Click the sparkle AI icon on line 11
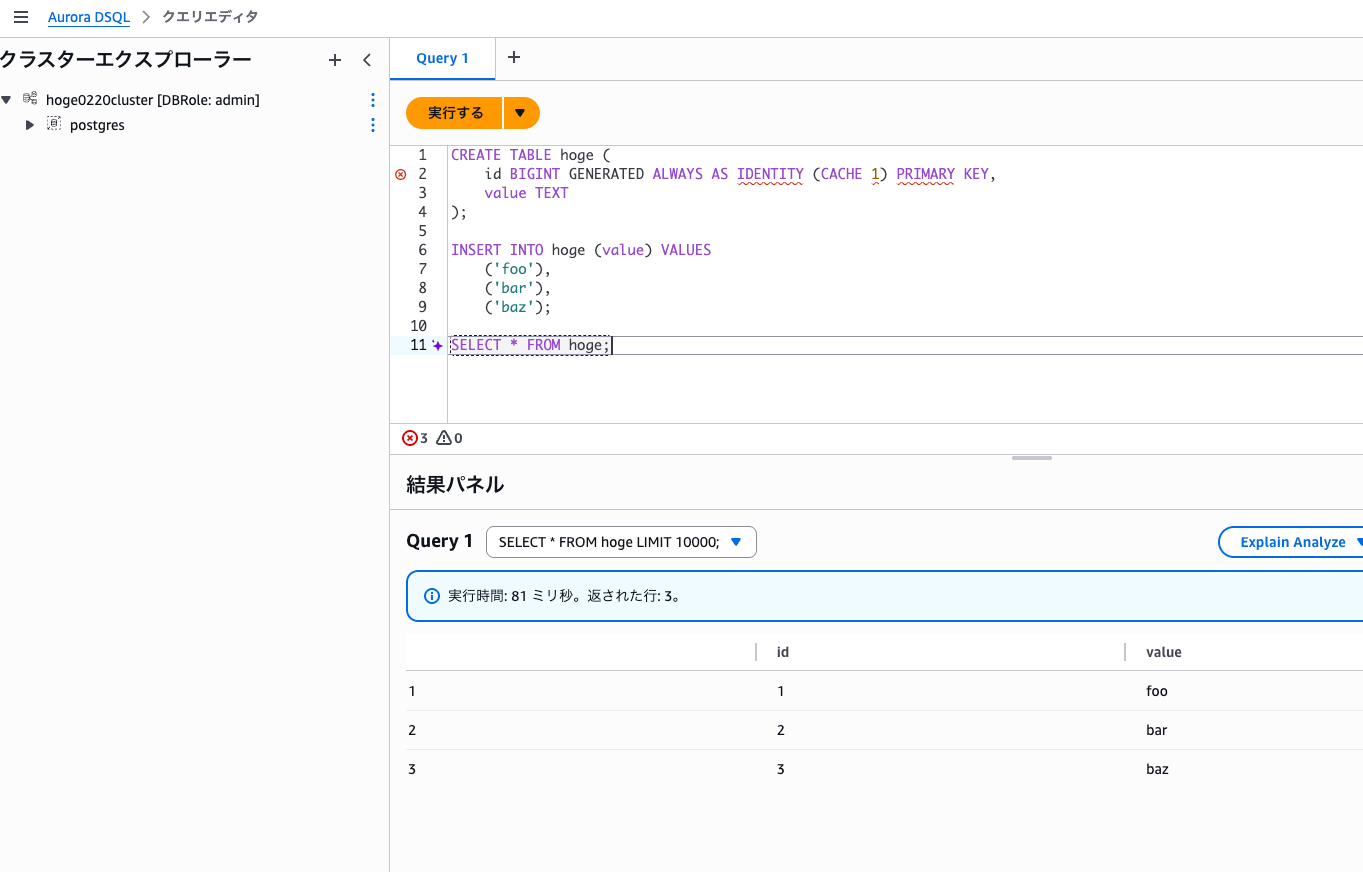 pyautogui.click(x=437, y=346)
